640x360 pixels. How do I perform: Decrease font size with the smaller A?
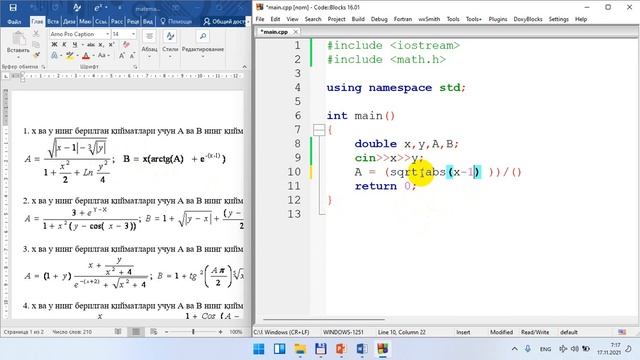(132, 55)
